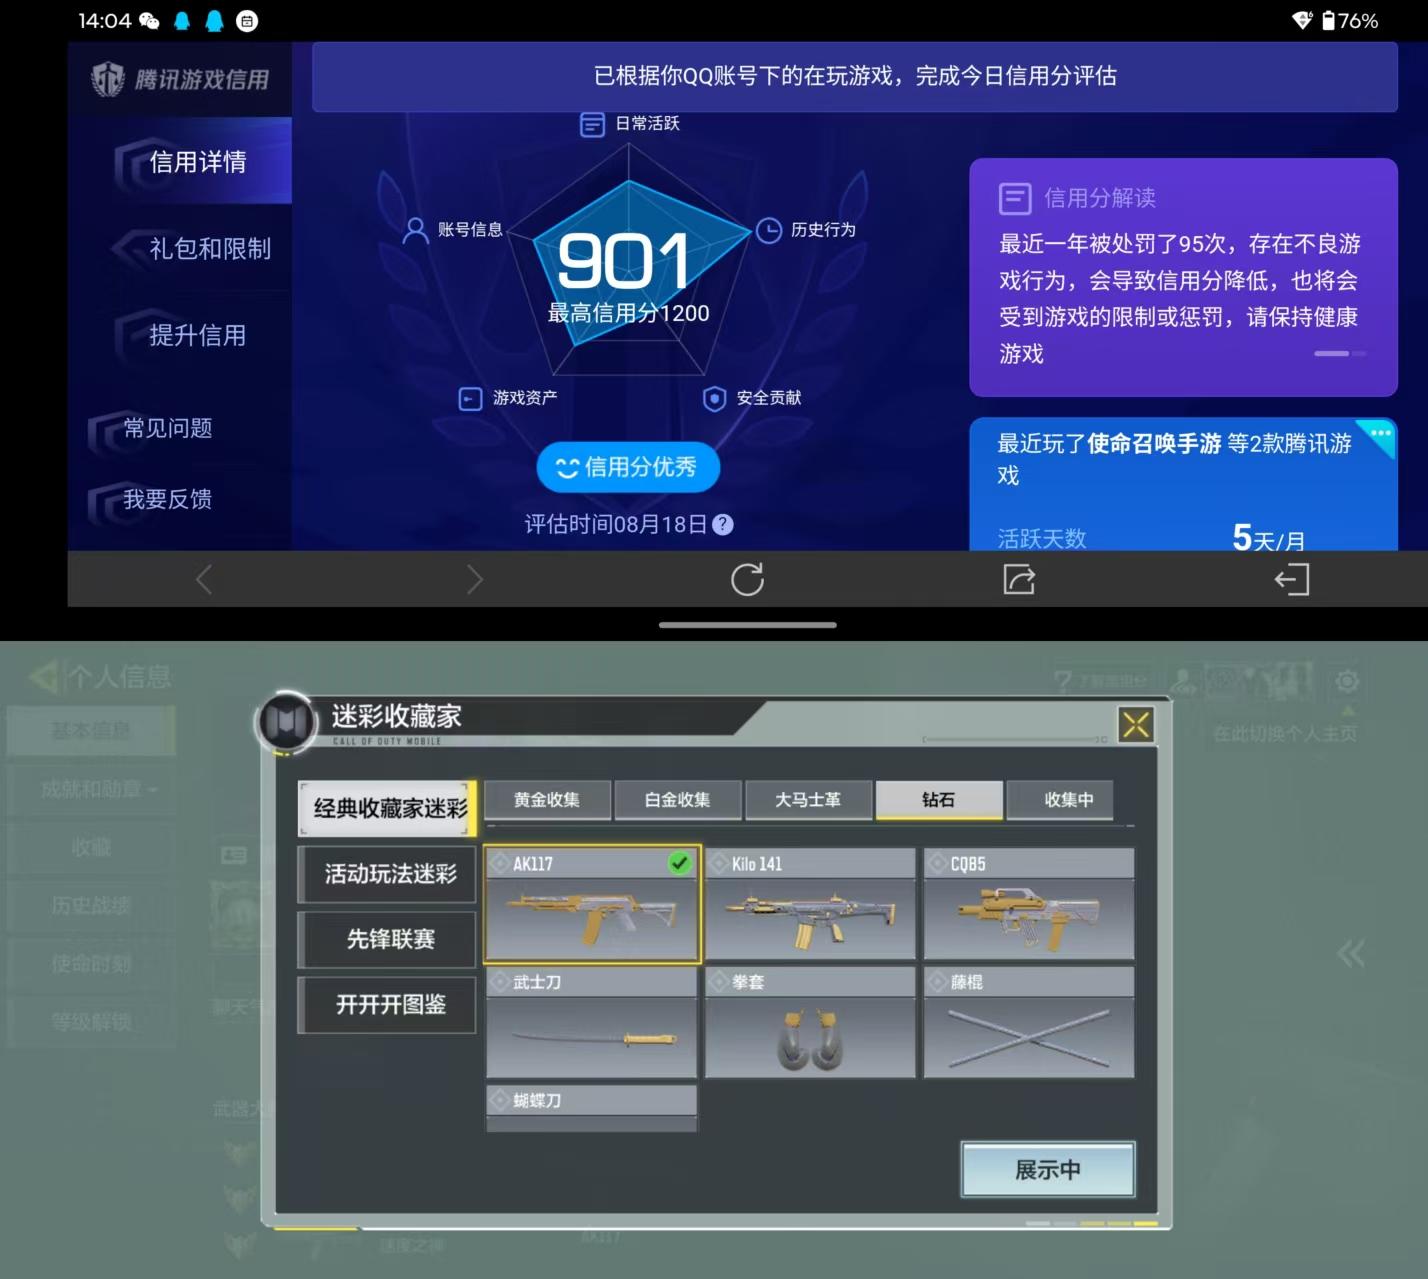Viewport: 1428px width, 1279px height.
Task: Select the AK117 weapon card
Action: click(x=592, y=905)
